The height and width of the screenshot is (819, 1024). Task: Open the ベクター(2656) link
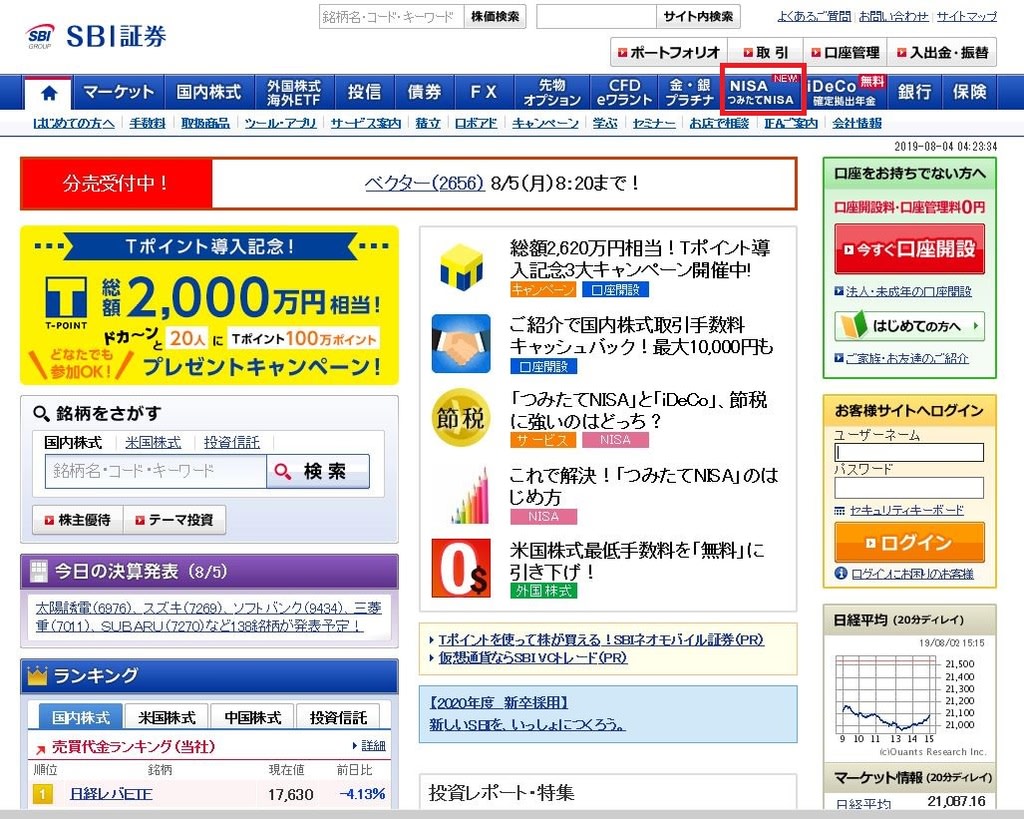pos(424,183)
